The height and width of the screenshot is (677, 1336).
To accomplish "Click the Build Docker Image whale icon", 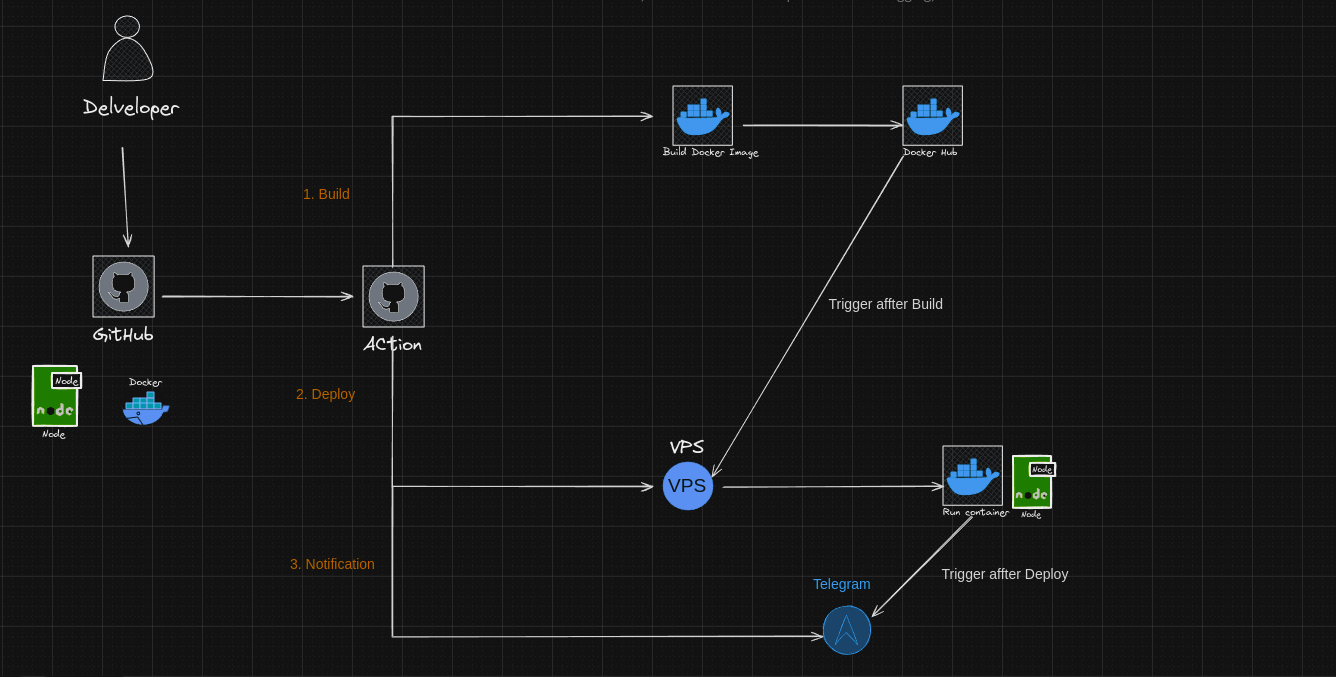I will pos(702,115).
